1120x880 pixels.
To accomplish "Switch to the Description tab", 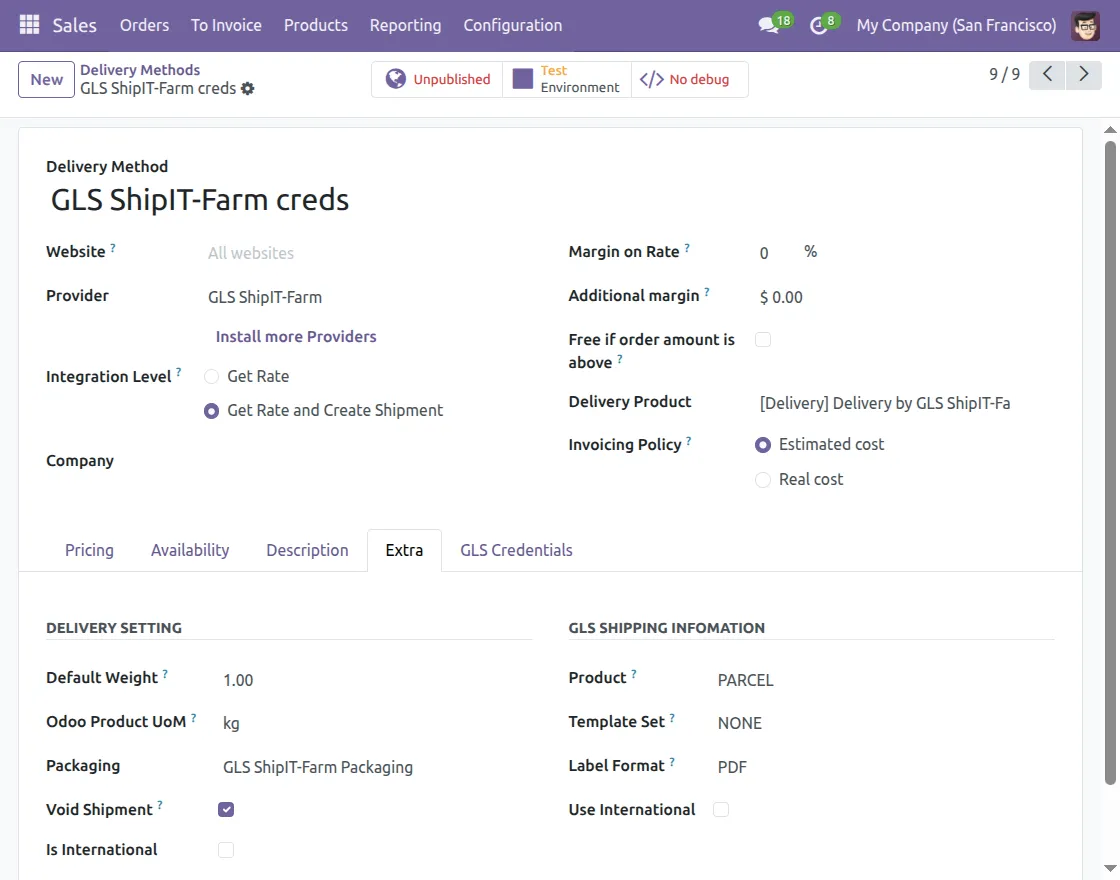I will click(307, 550).
